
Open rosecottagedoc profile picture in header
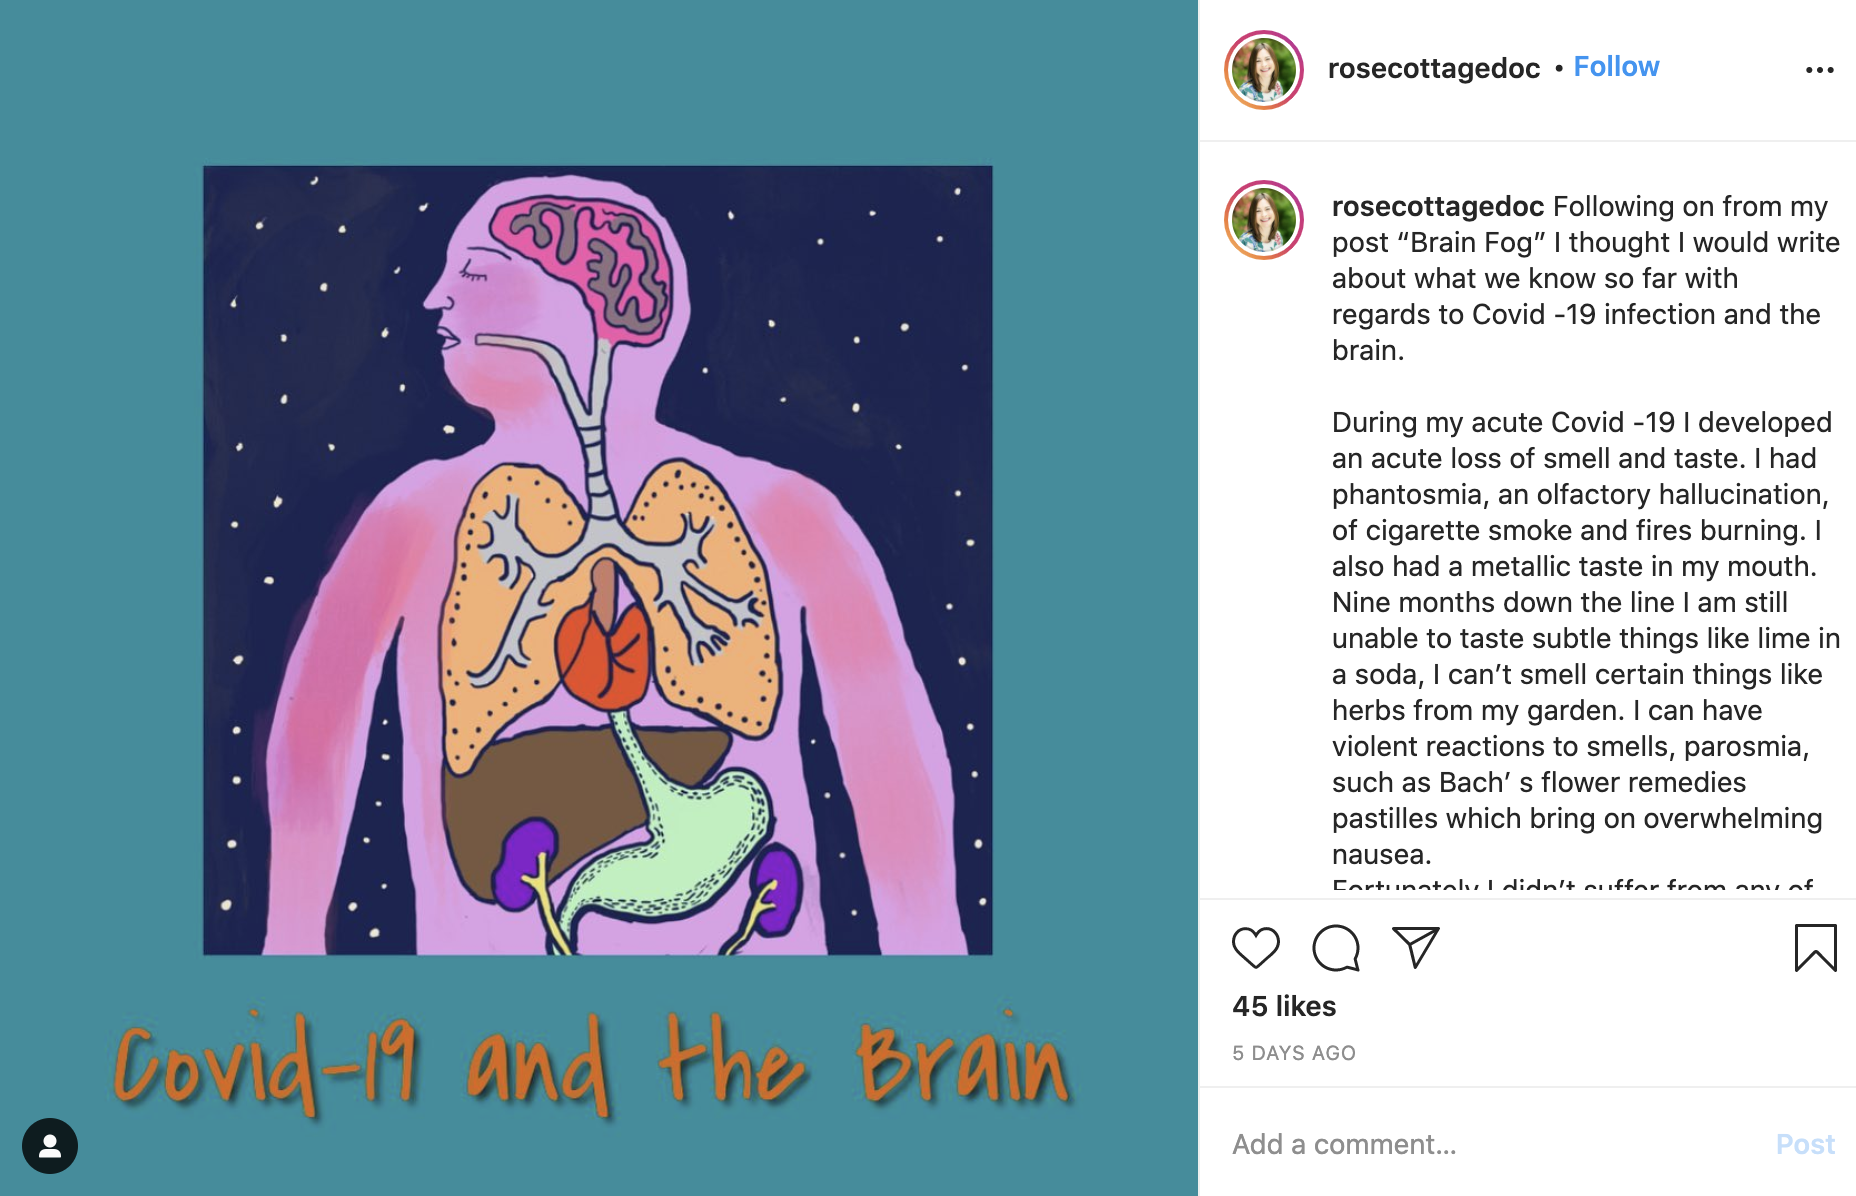pos(1264,70)
